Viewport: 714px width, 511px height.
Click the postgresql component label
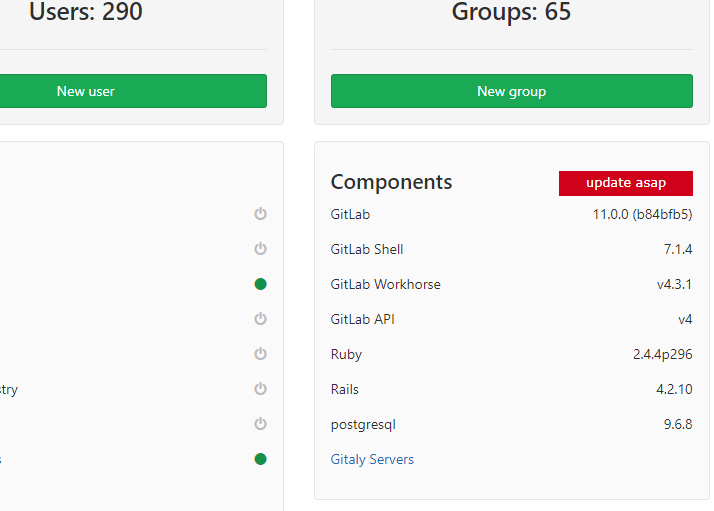(x=363, y=424)
